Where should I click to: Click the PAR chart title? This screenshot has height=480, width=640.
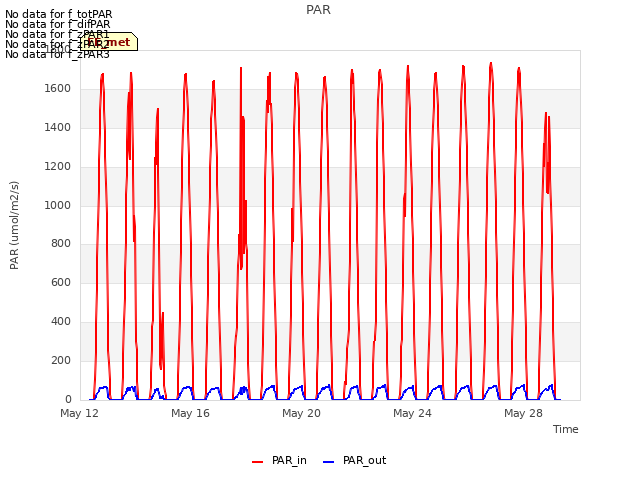click(318, 10)
